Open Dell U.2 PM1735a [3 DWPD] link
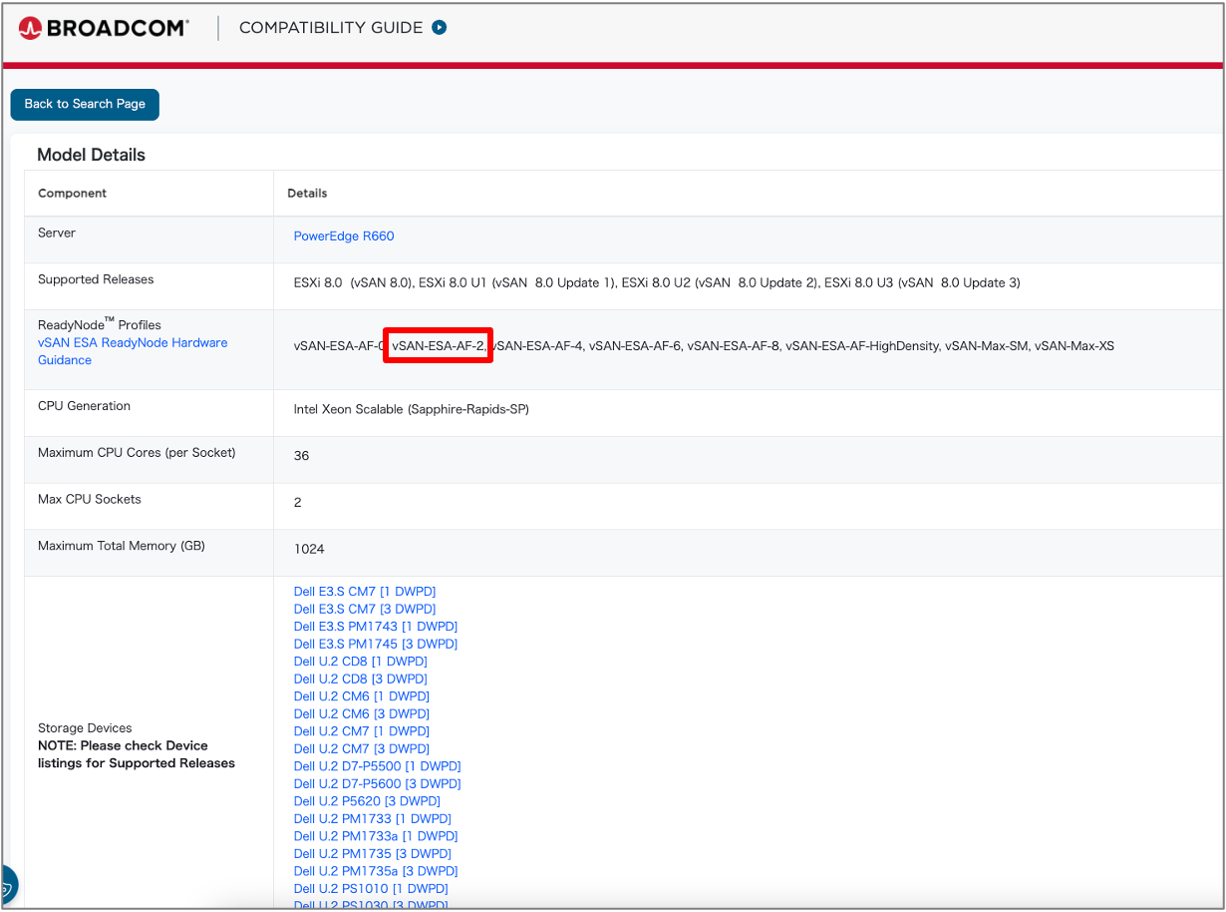 pyautogui.click(x=376, y=872)
